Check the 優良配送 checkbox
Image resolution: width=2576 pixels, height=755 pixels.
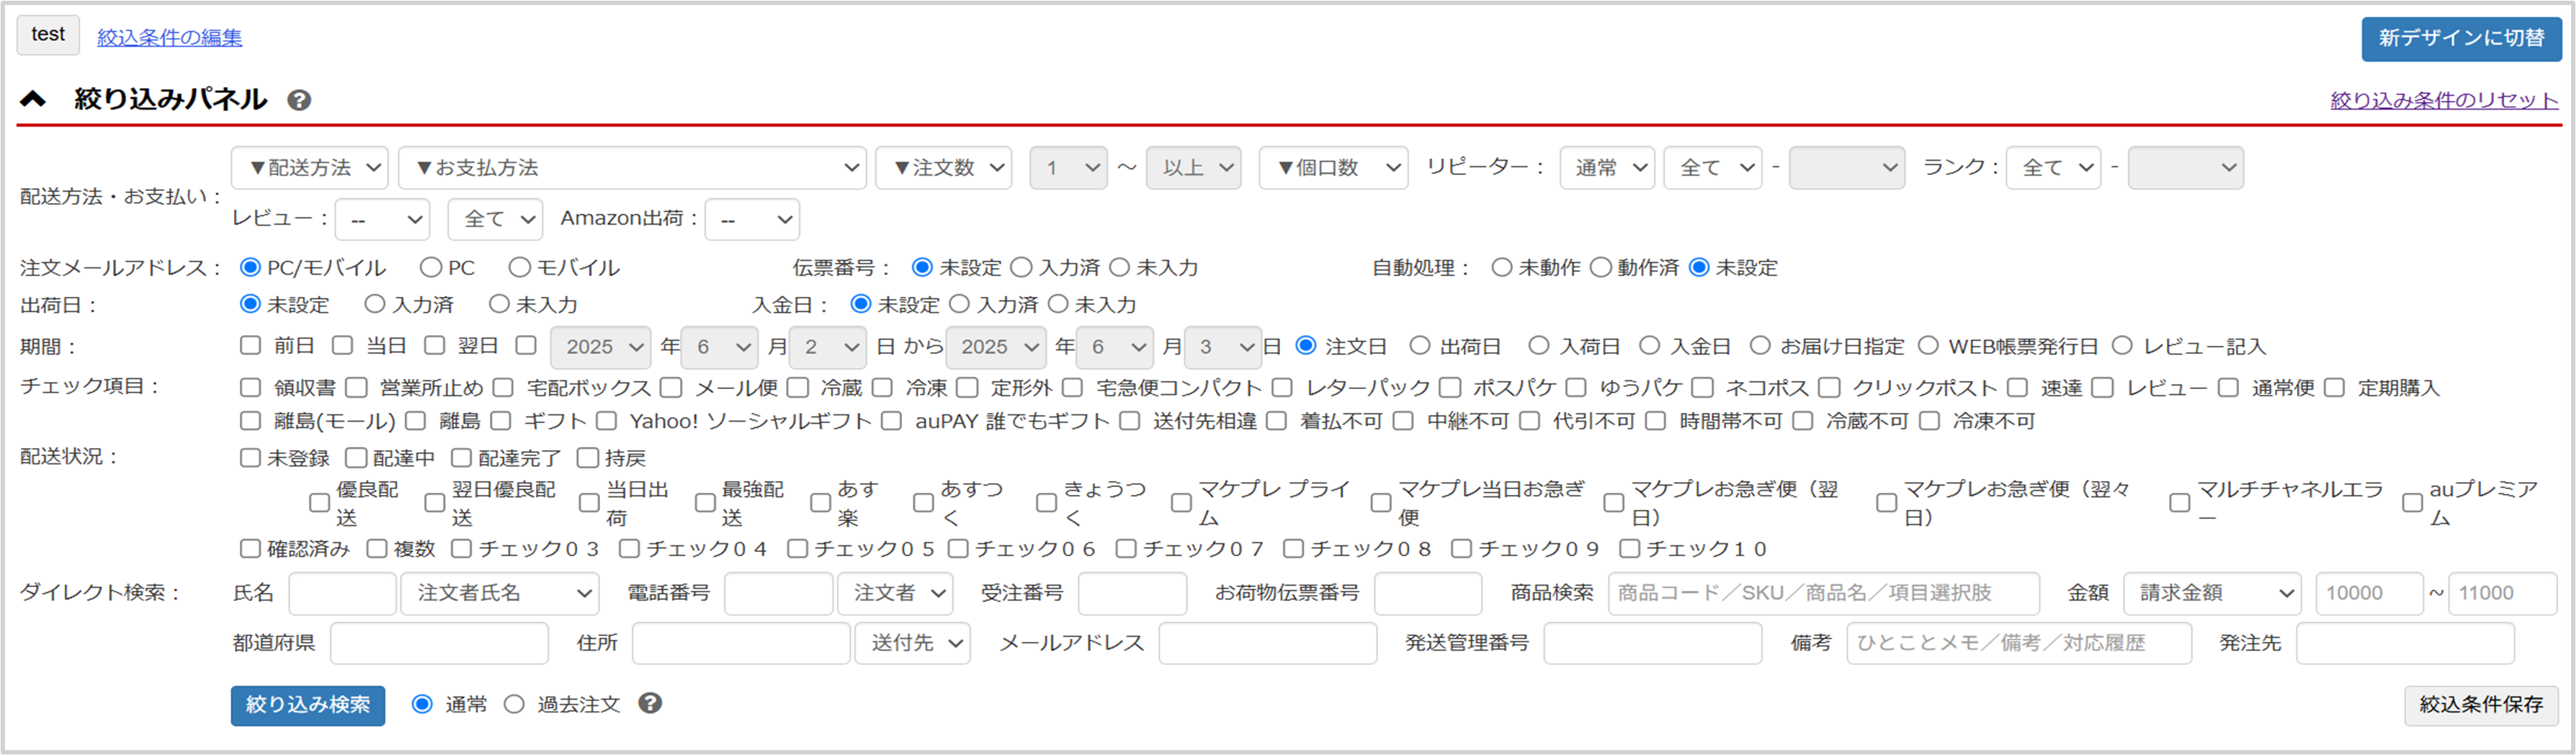[319, 503]
